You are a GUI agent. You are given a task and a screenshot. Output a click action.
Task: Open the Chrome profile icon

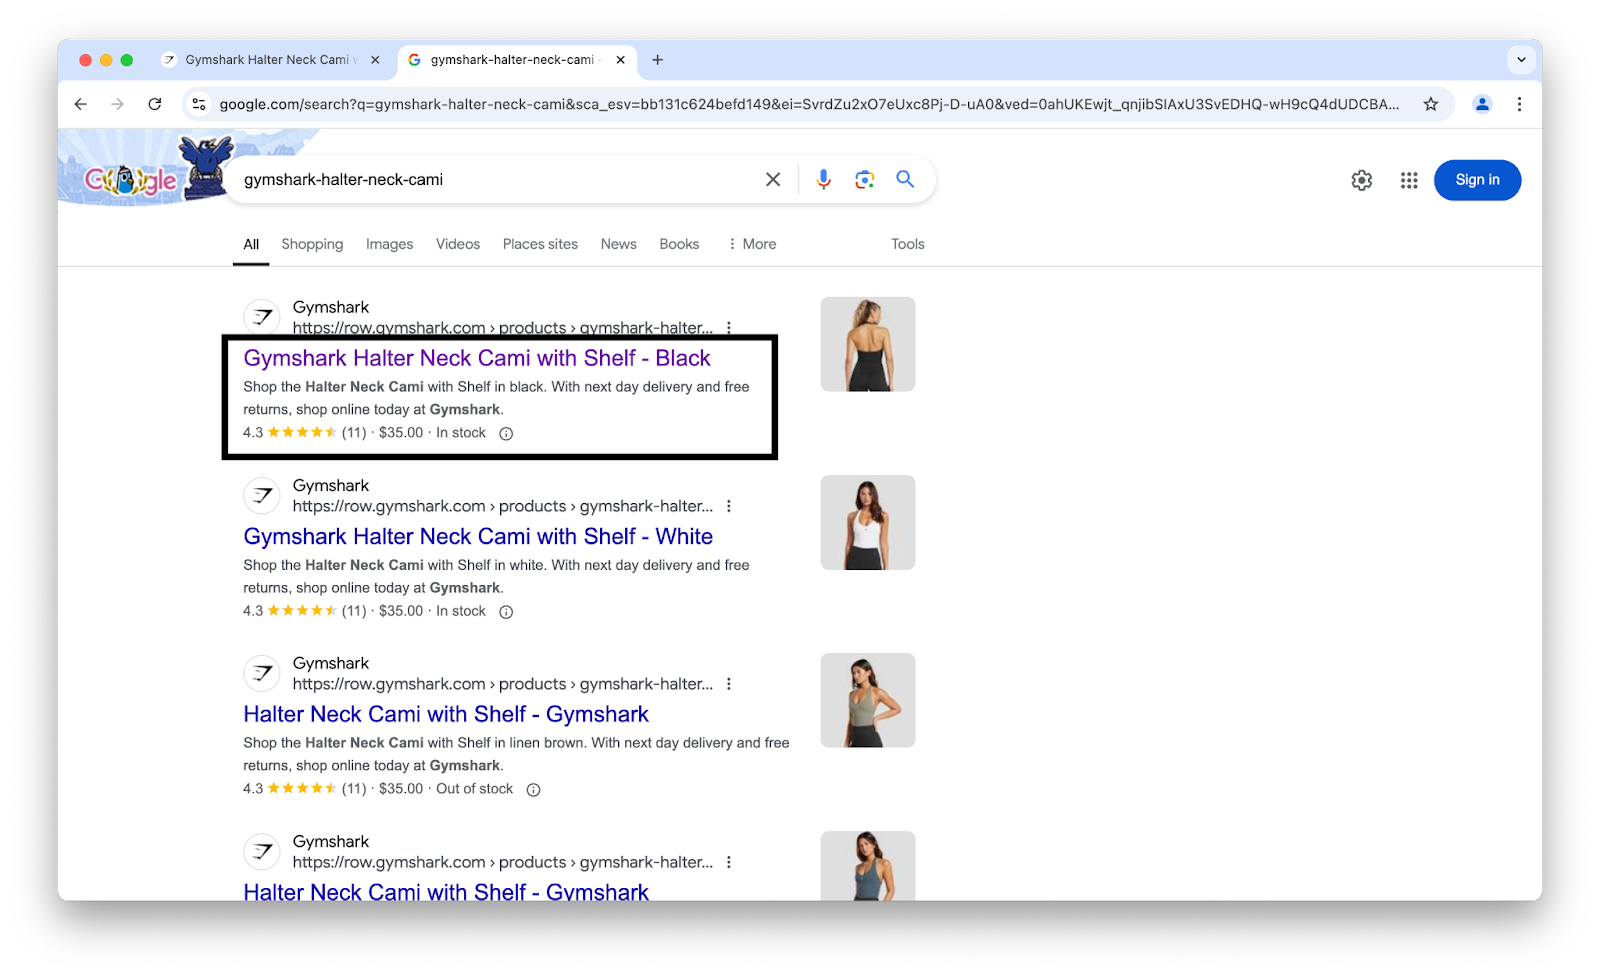[1482, 104]
